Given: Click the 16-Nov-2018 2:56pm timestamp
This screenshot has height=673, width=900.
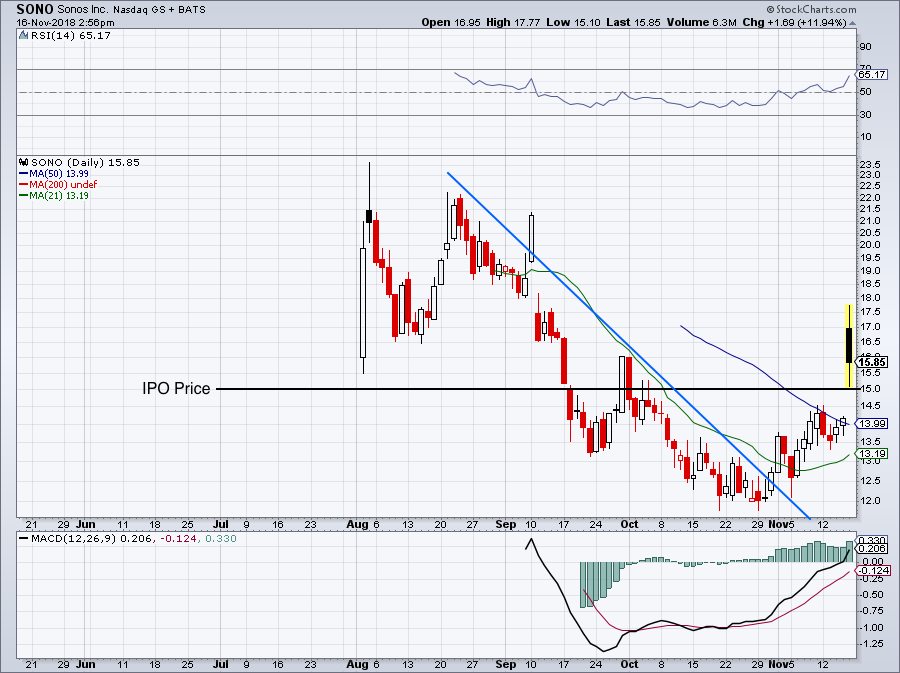Looking at the screenshot, I should click(65, 23).
